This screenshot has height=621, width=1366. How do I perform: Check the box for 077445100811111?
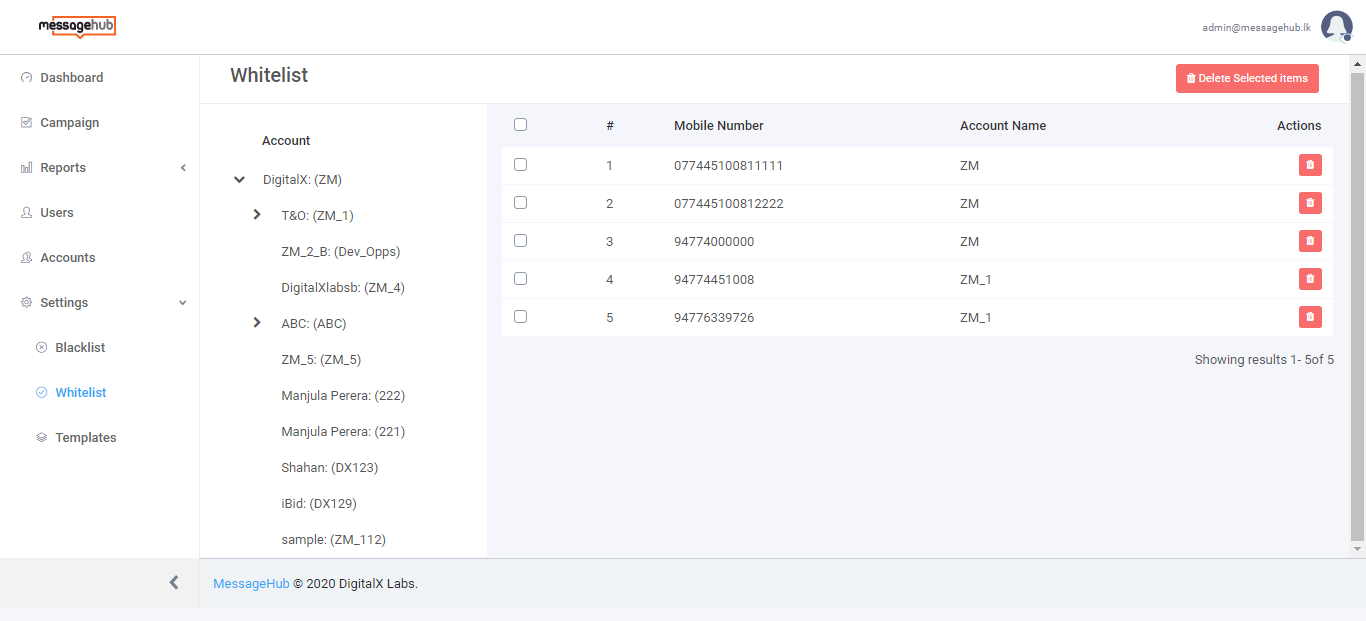click(x=520, y=165)
